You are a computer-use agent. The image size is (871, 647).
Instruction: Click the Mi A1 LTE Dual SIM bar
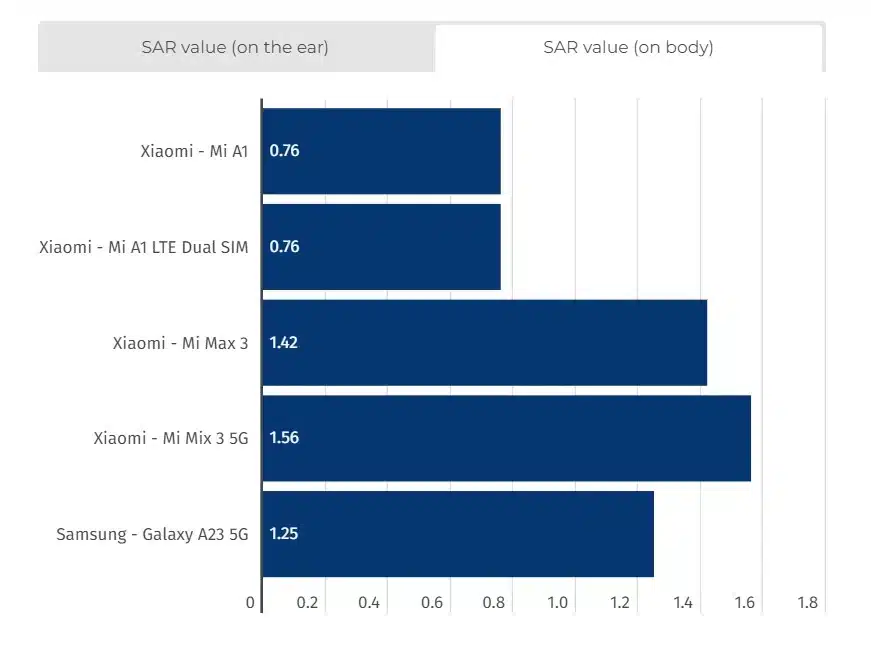tap(400, 247)
